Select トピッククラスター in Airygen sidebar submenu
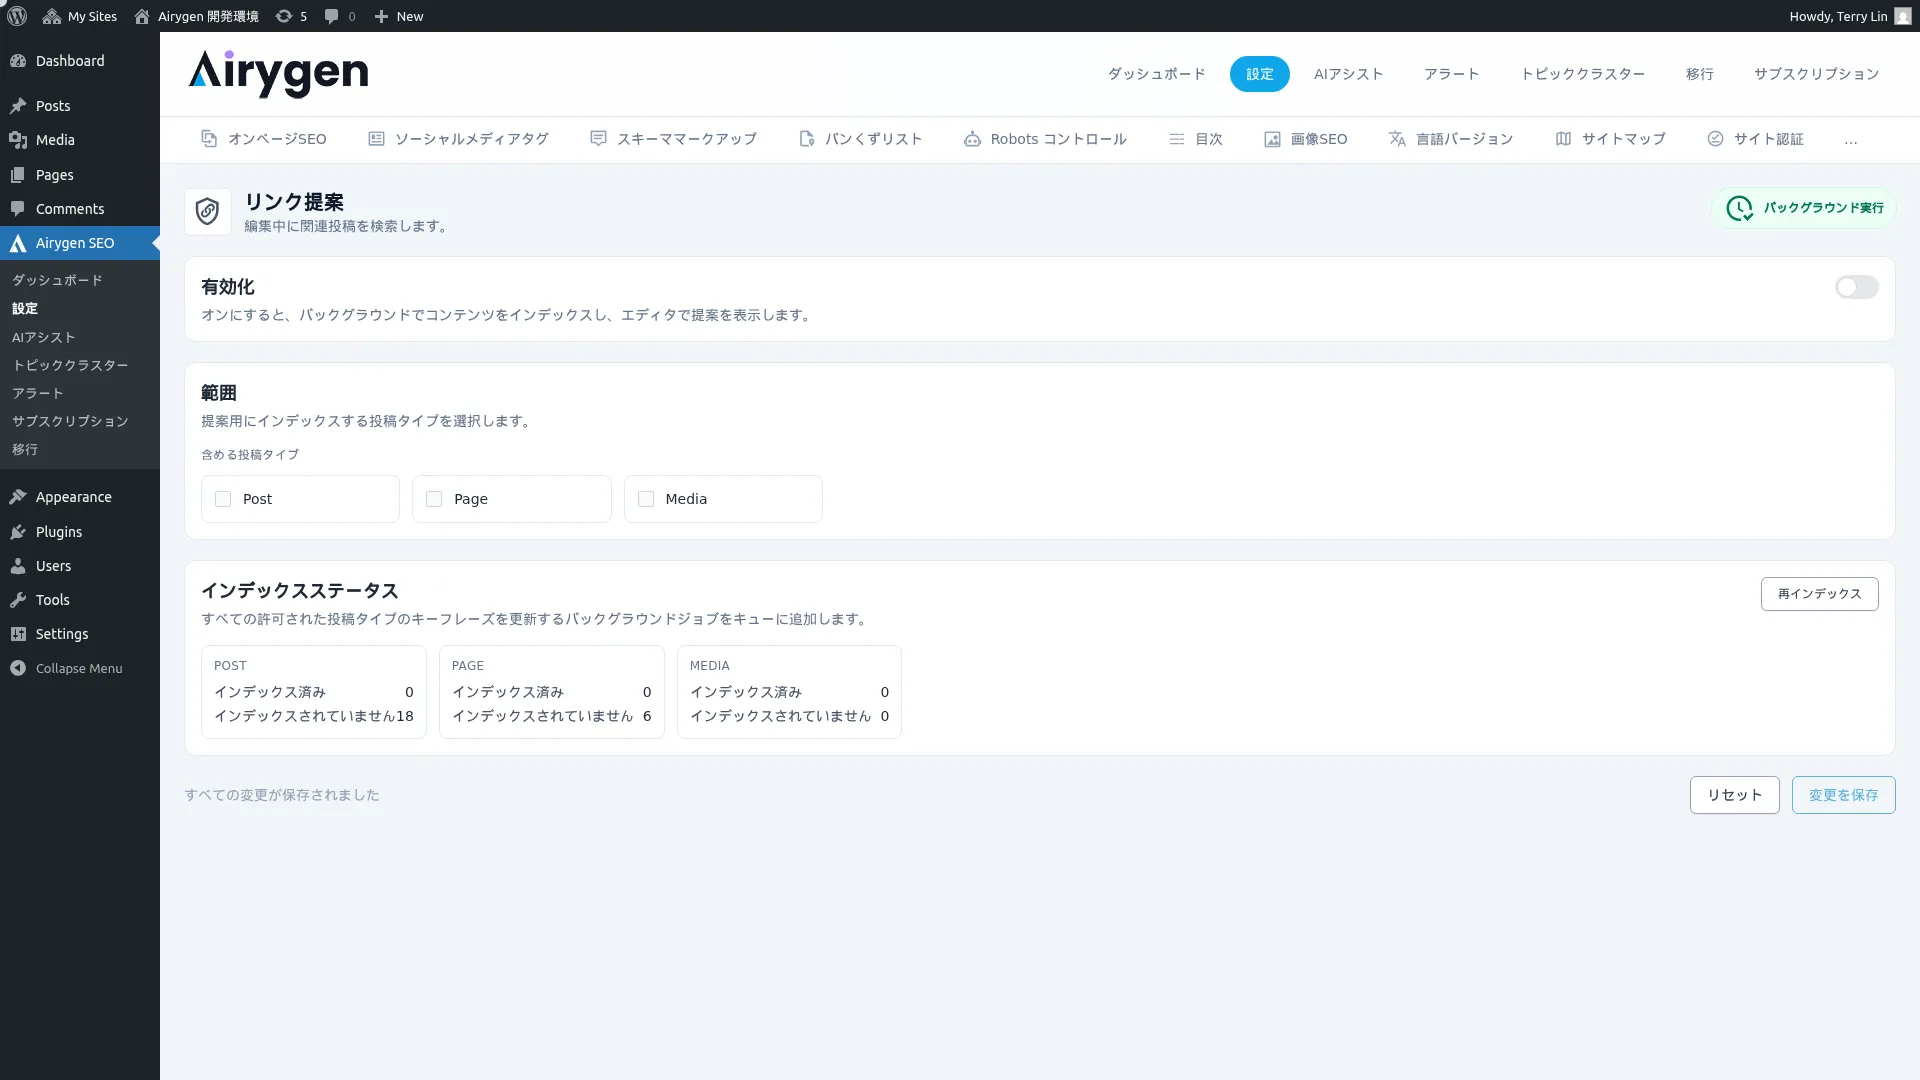1920x1080 pixels. tap(70, 365)
